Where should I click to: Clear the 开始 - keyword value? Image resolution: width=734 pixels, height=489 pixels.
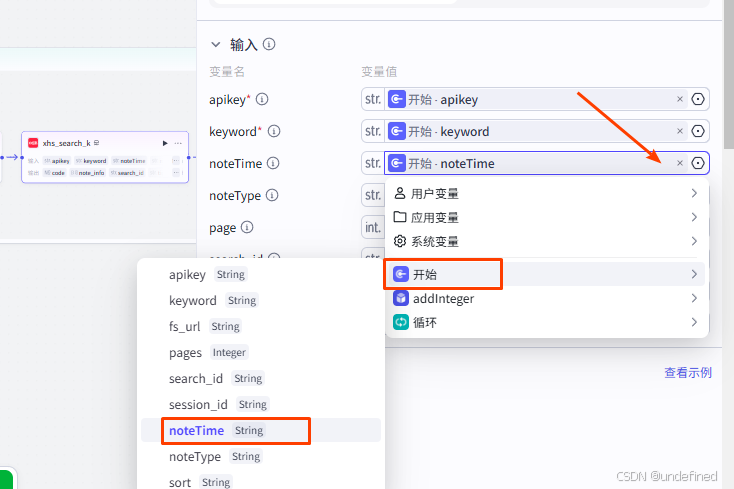680,131
